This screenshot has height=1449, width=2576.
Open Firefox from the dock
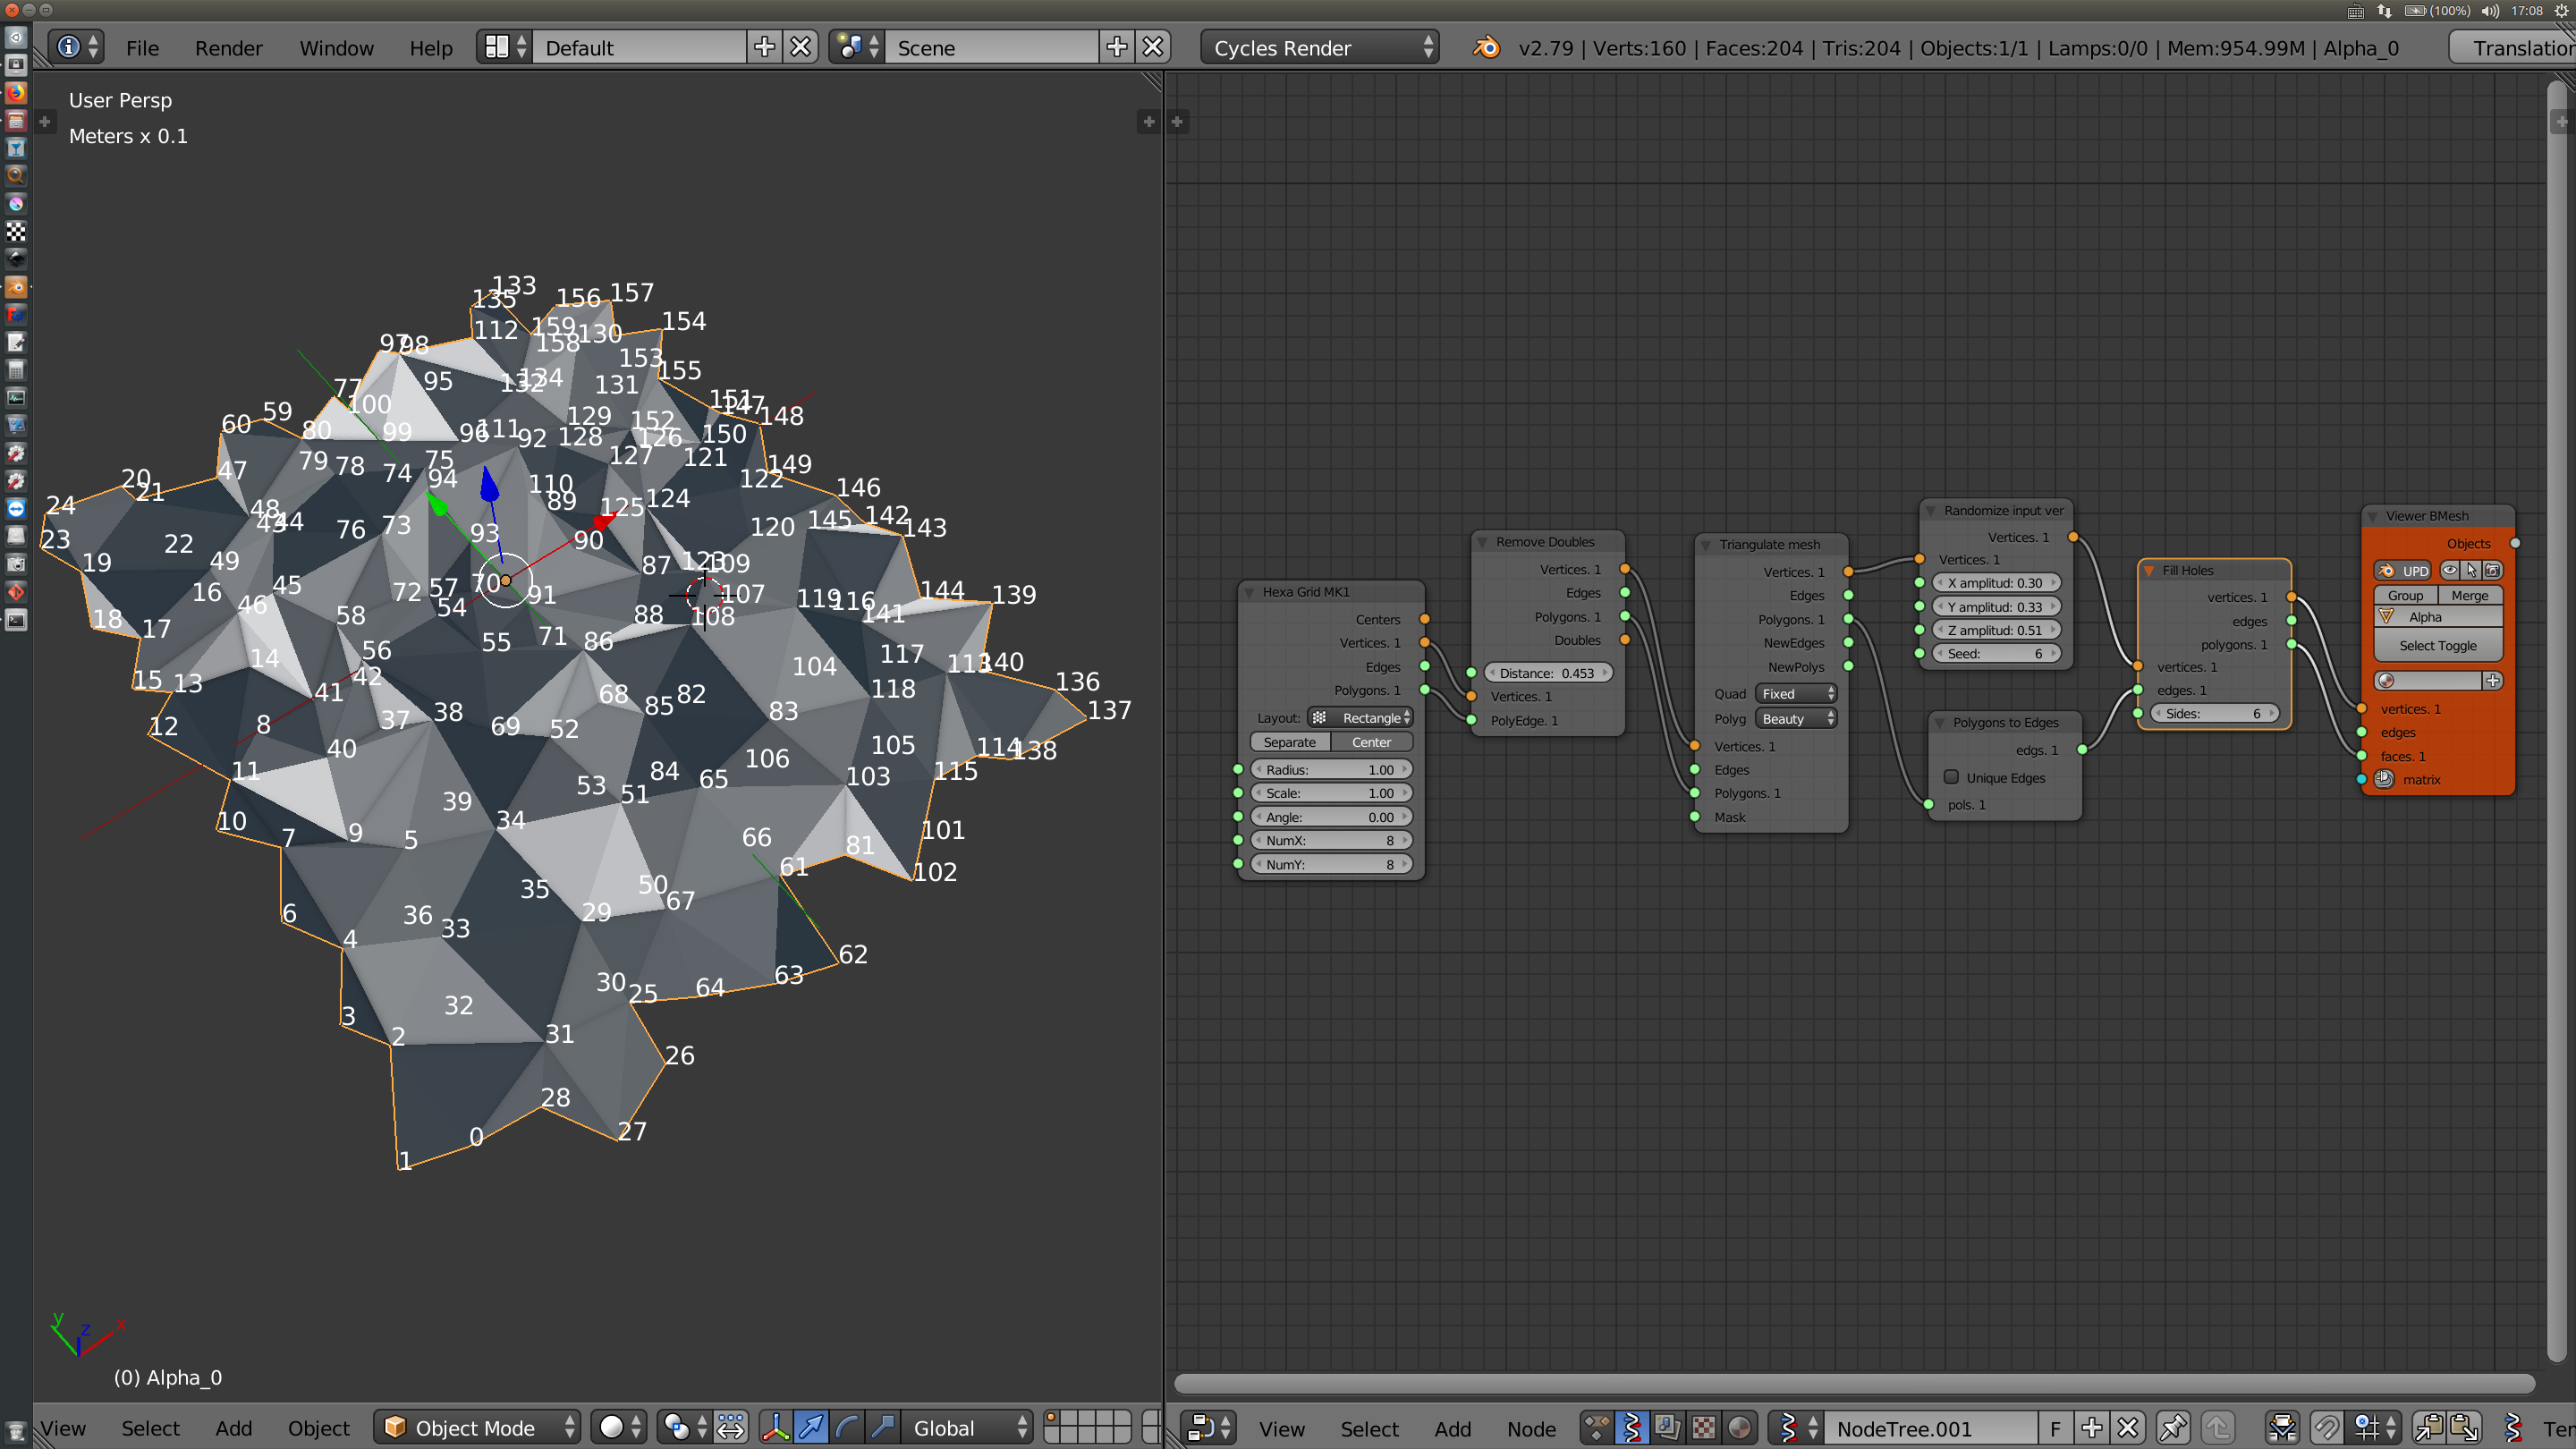click(16, 92)
